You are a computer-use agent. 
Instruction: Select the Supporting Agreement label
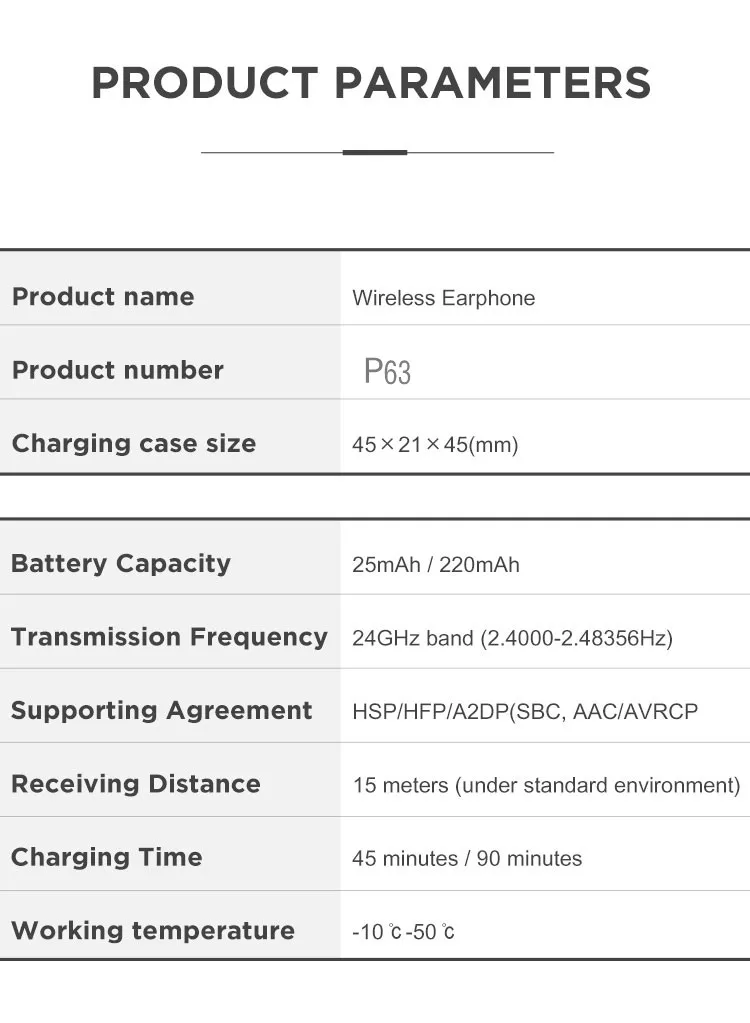point(161,710)
